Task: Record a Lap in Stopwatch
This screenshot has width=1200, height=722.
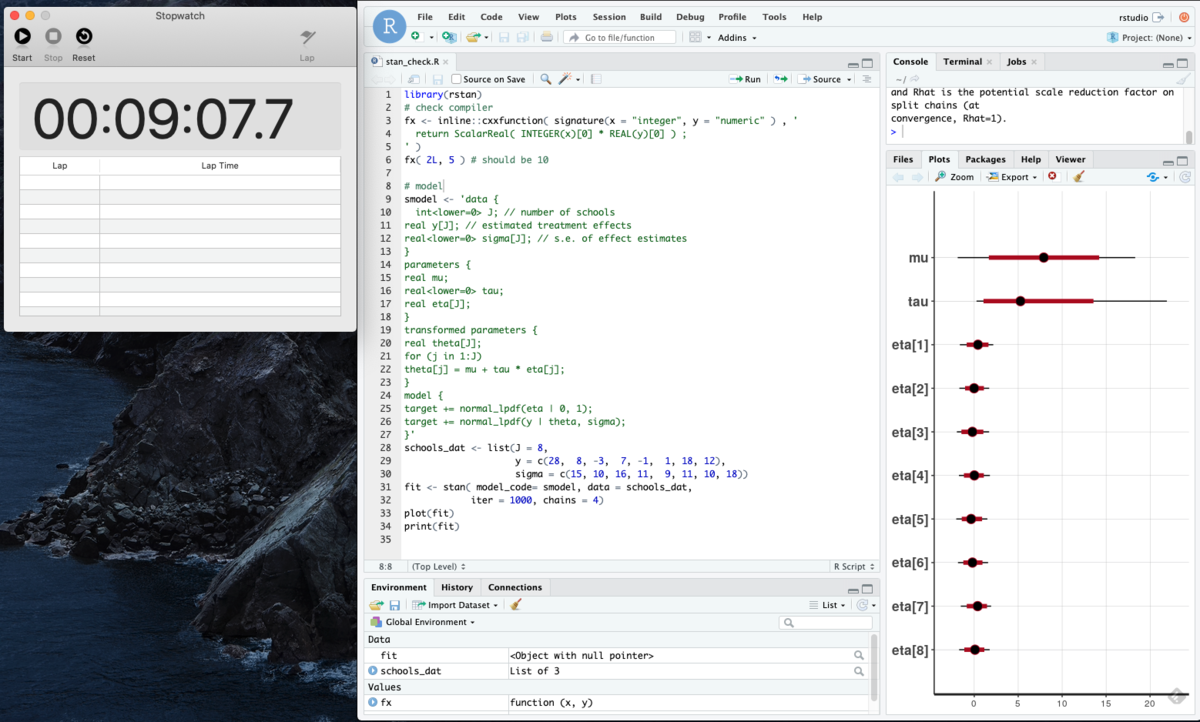Action: pos(307,38)
